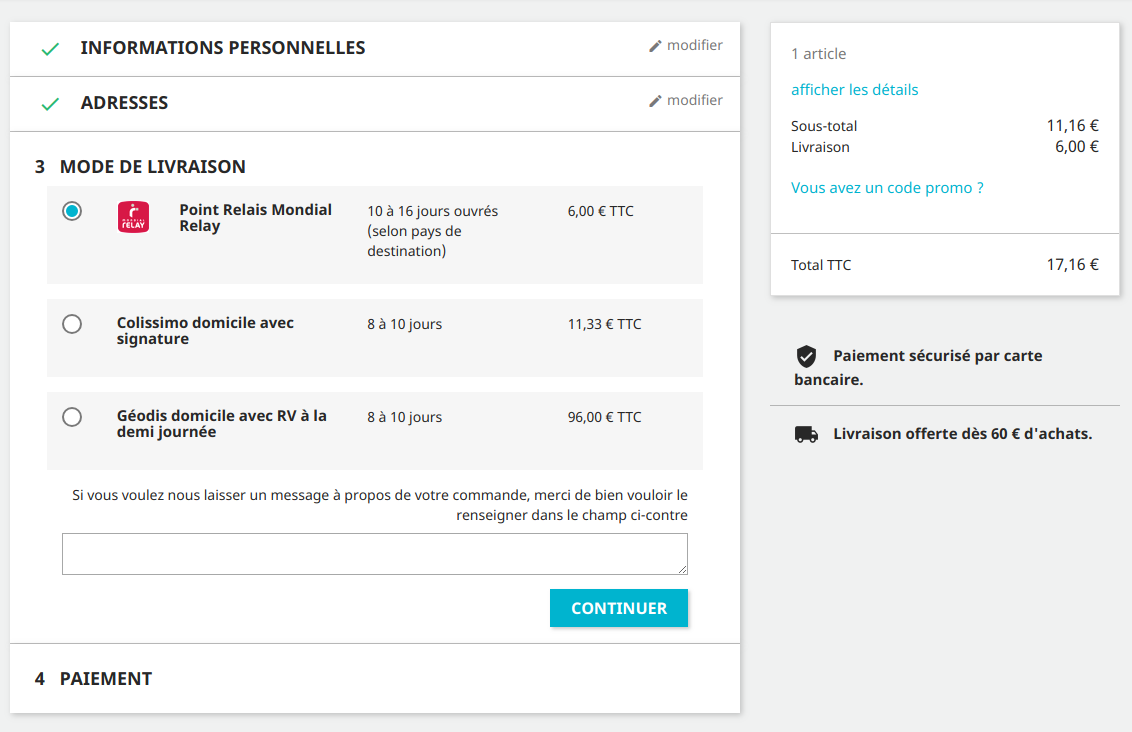The width and height of the screenshot is (1132, 732).
Task: Click the pencil icon beside Informations Personnelles
Action: [x=655, y=46]
